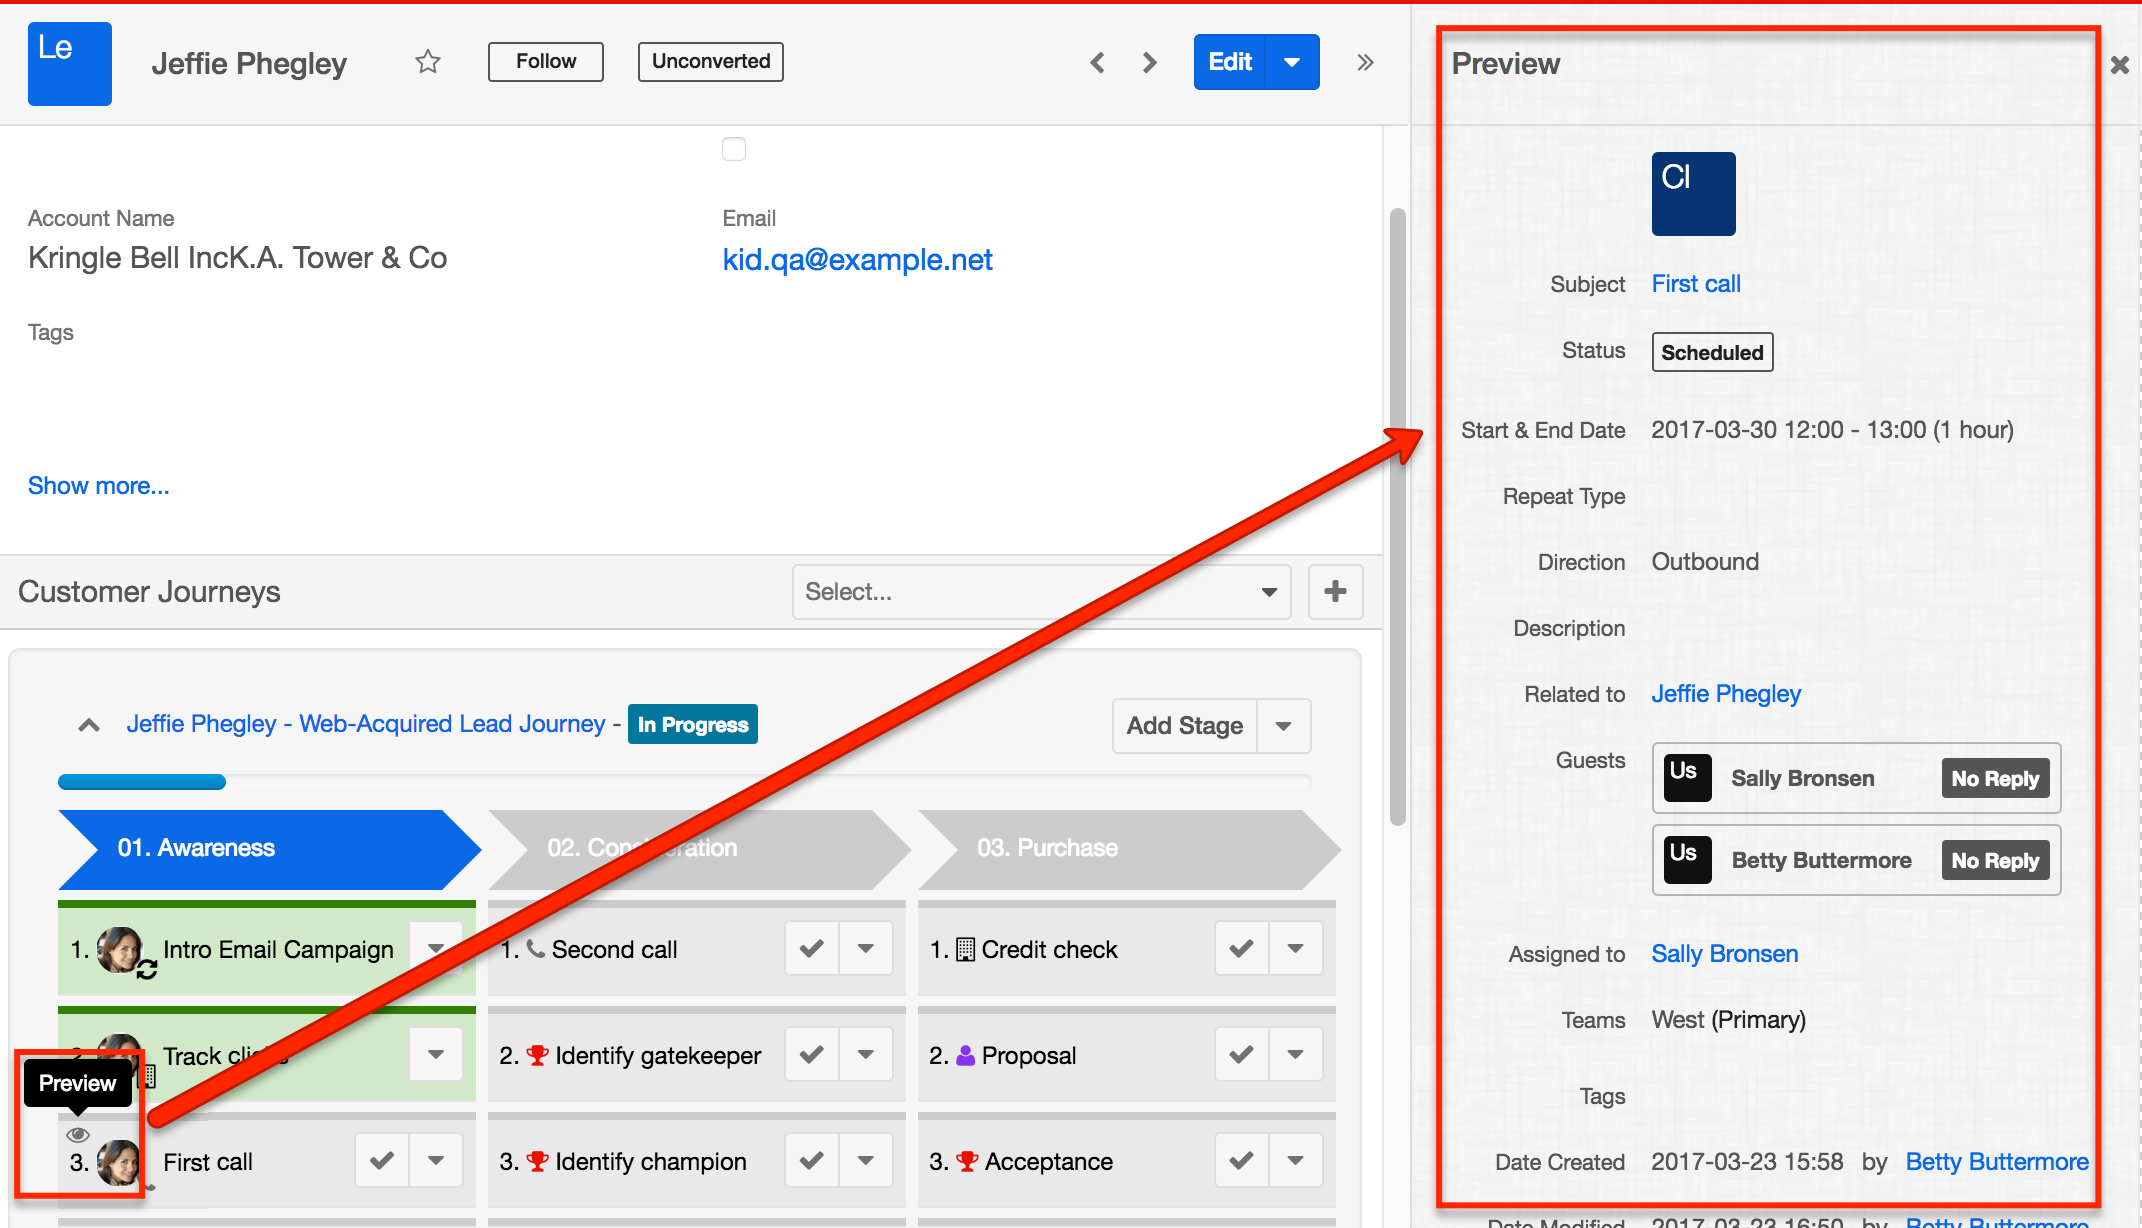Toggle the checkbox above Email field
The width and height of the screenshot is (2142, 1228).
pyautogui.click(x=734, y=149)
